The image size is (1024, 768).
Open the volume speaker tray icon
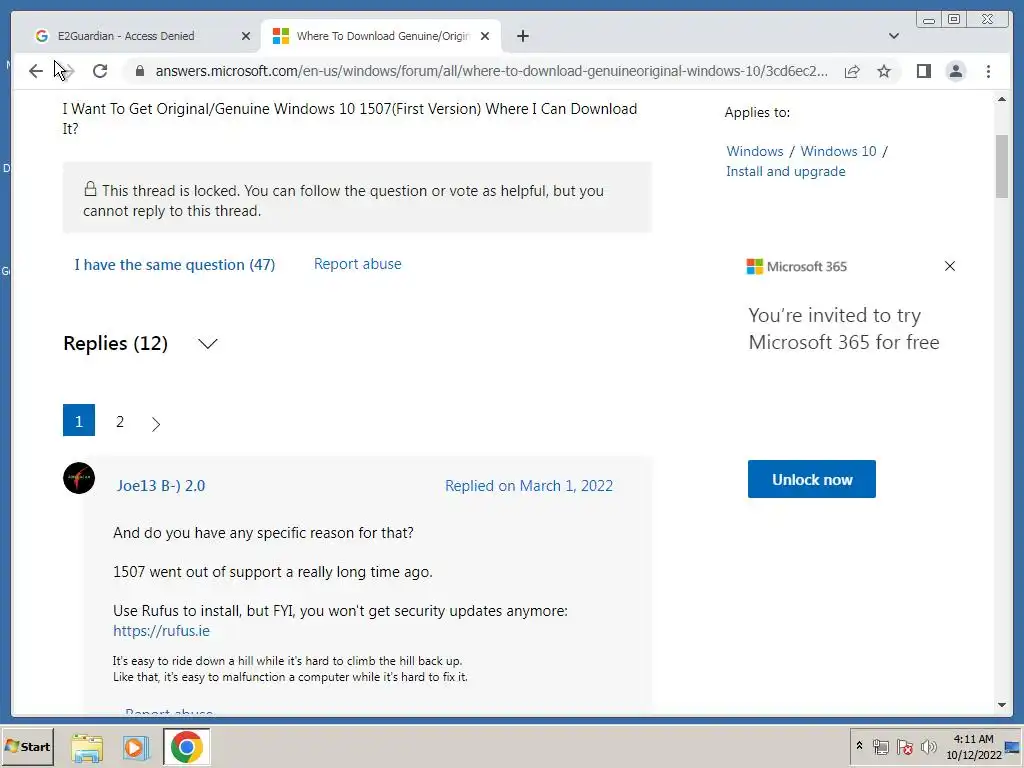coord(928,747)
